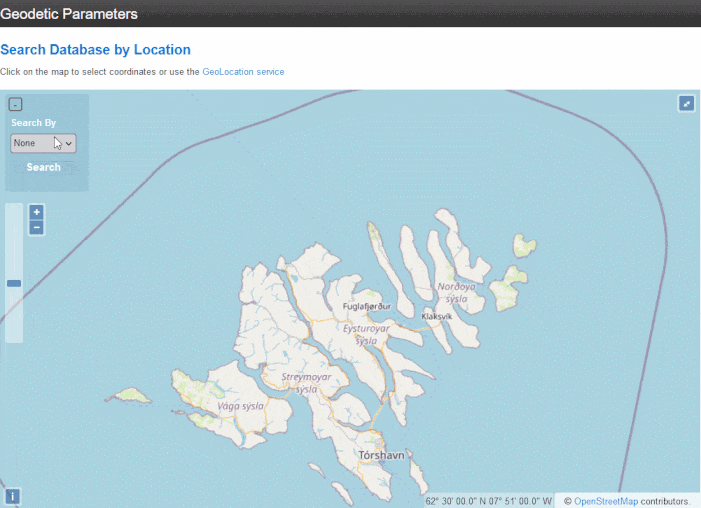
Task: Click the Geodetic Parameters header title
Action: 69,14
